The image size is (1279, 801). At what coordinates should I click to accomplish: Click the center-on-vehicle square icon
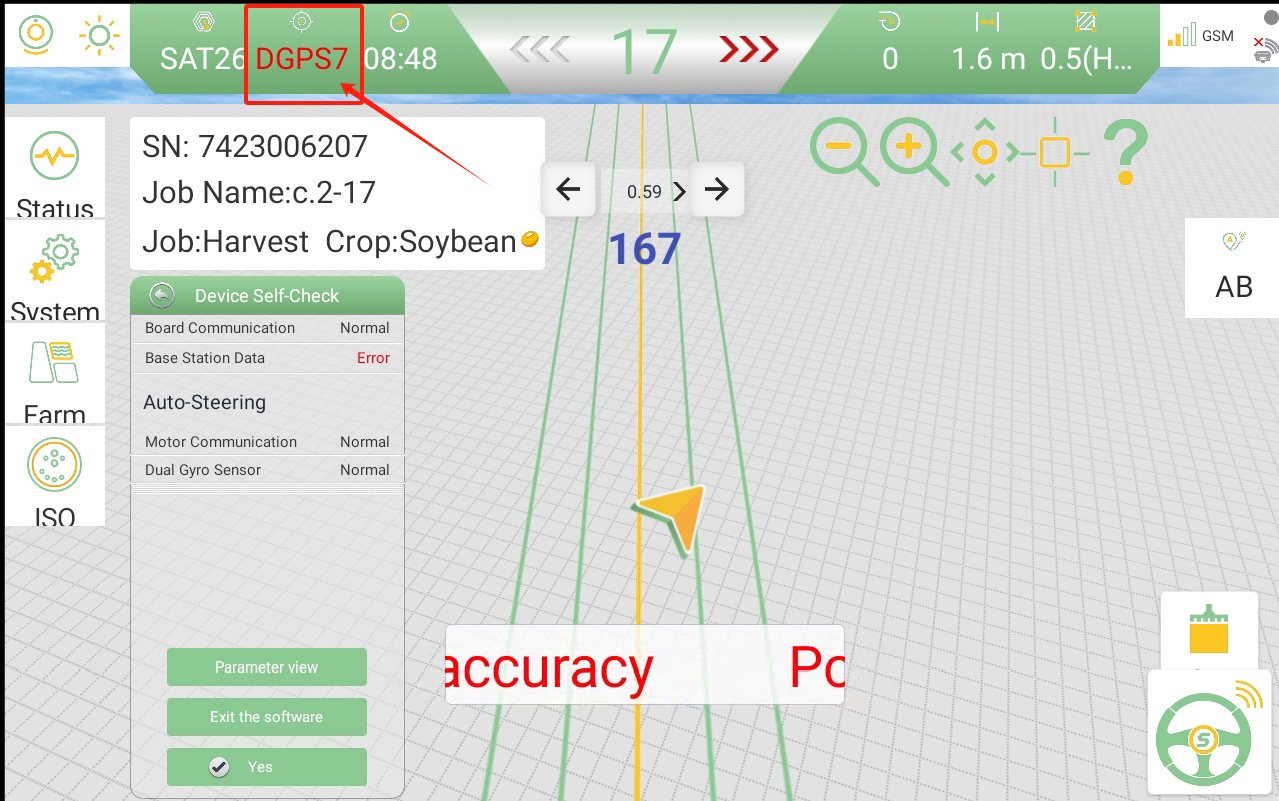[x=1054, y=152]
